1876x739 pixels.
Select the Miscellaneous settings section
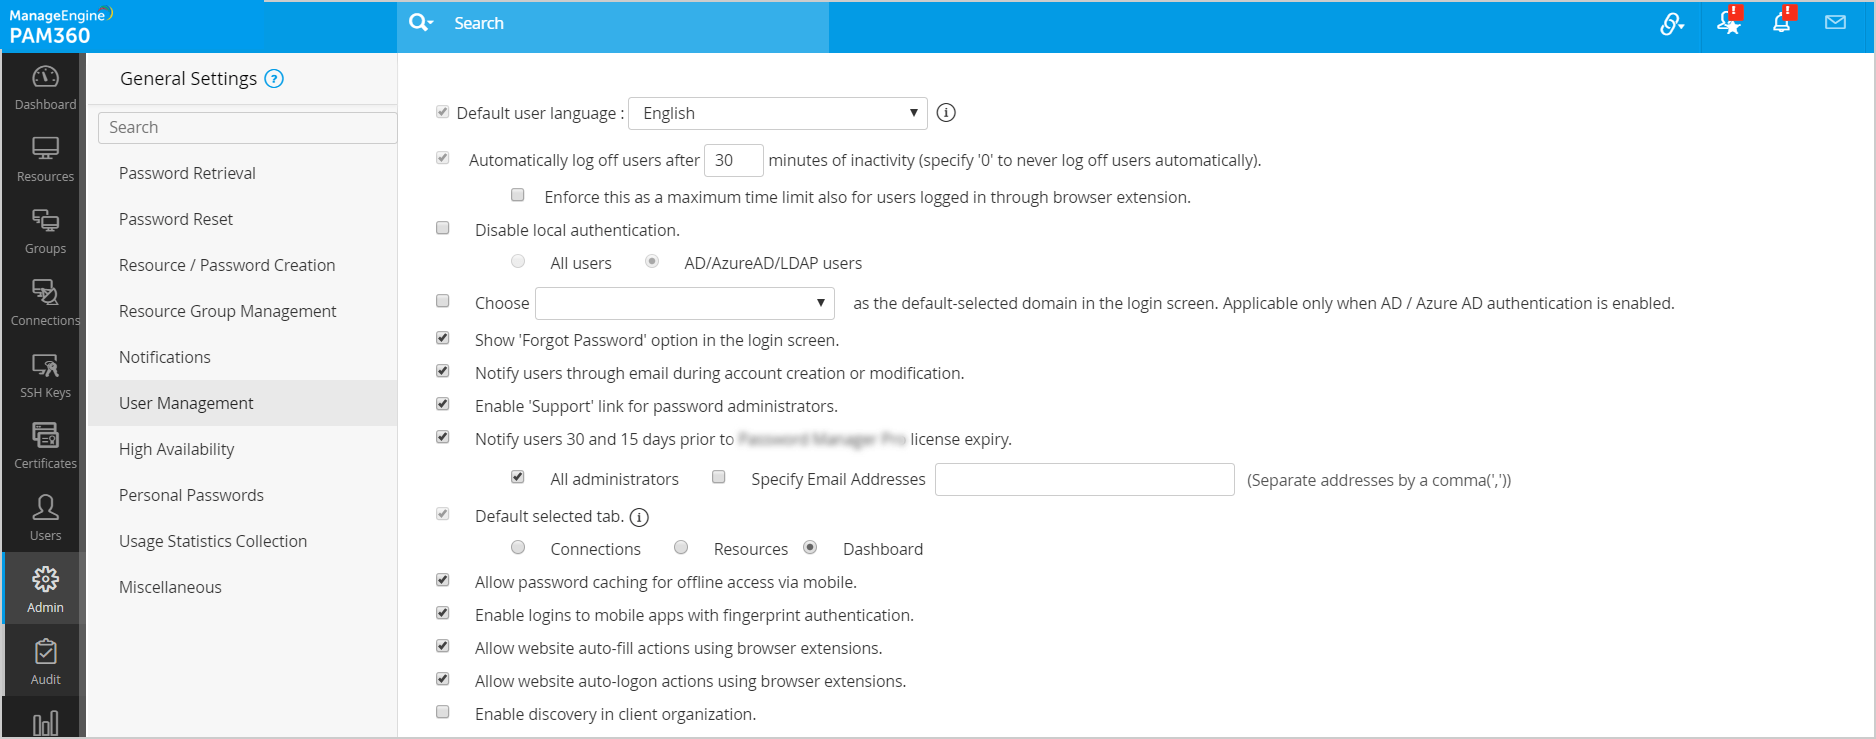click(x=170, y=587)
